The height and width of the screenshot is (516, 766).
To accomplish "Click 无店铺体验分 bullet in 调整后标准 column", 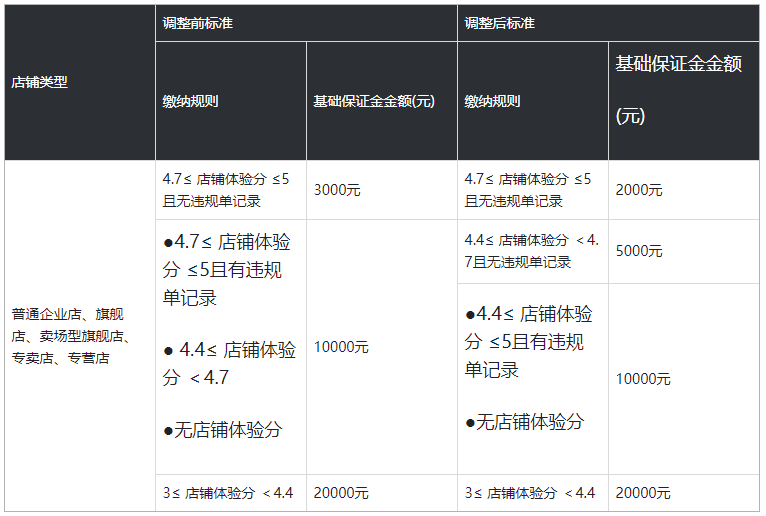I will 525,422.
